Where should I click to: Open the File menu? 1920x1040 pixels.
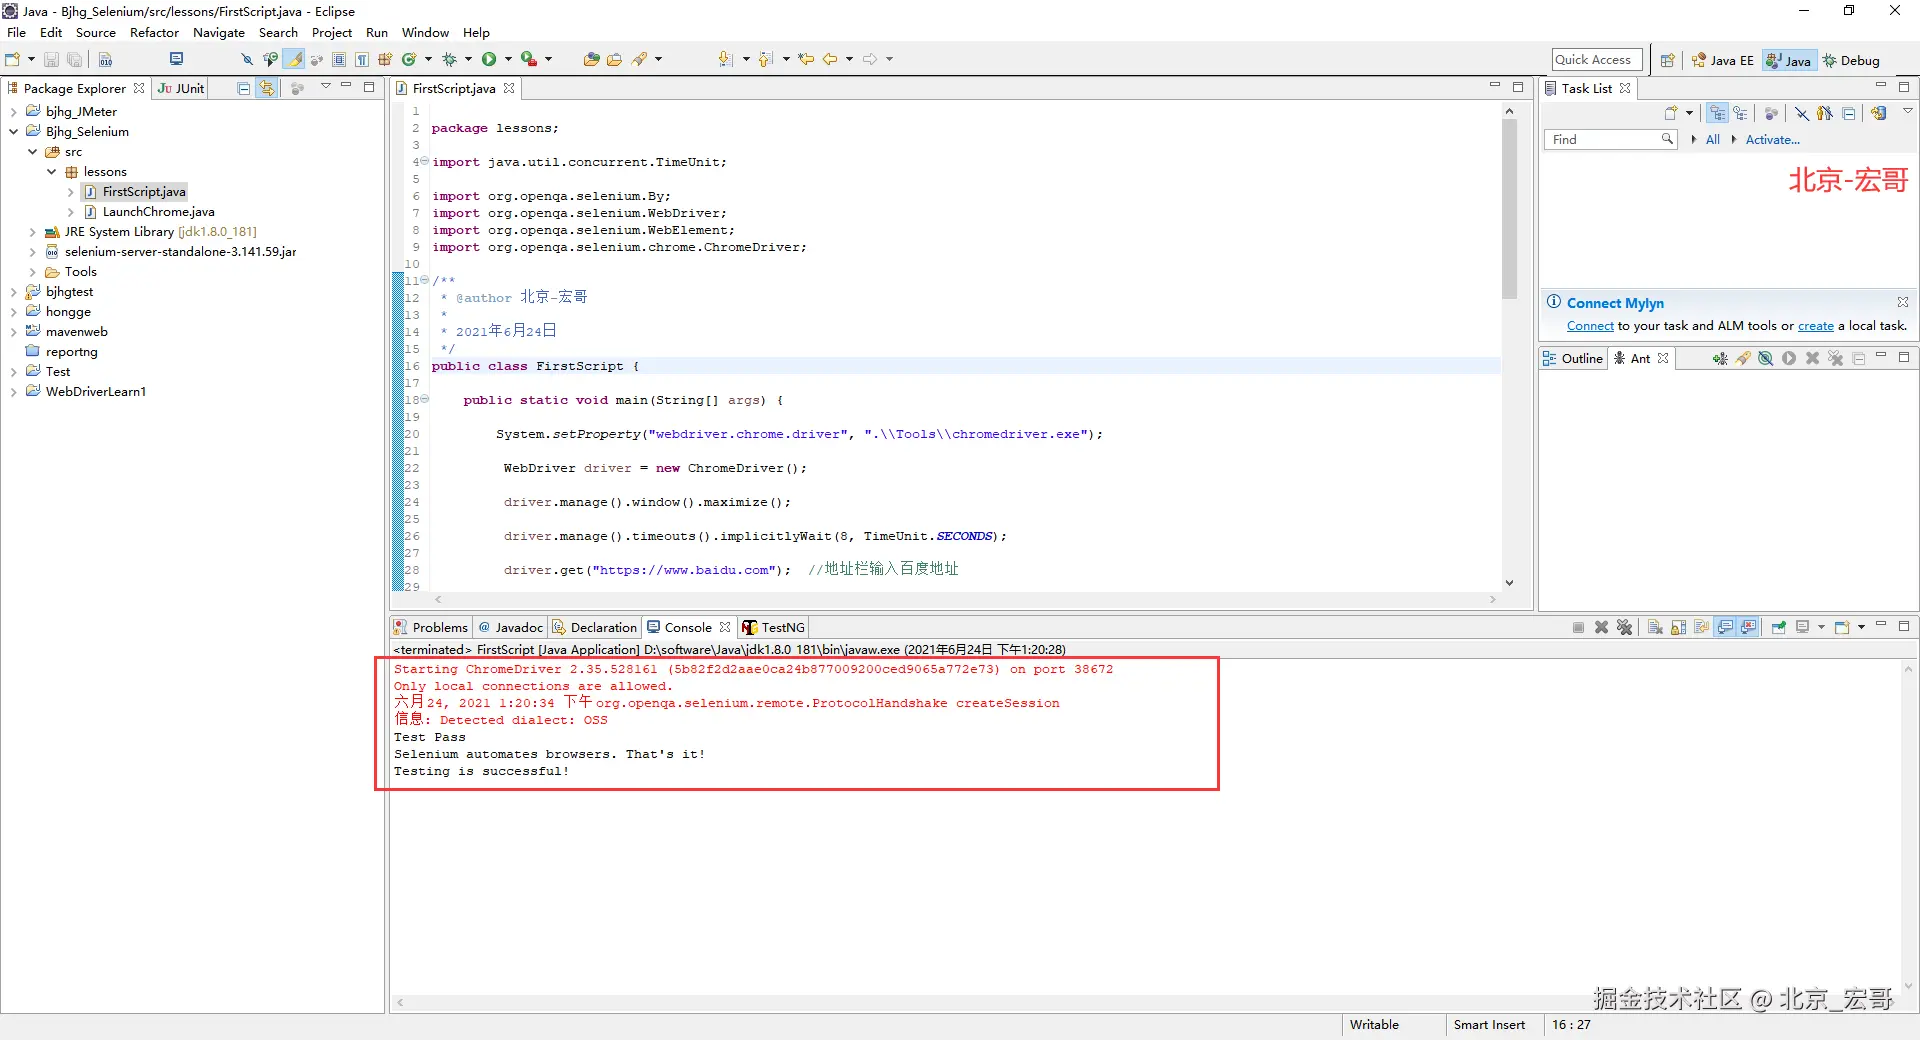[17, 33]
